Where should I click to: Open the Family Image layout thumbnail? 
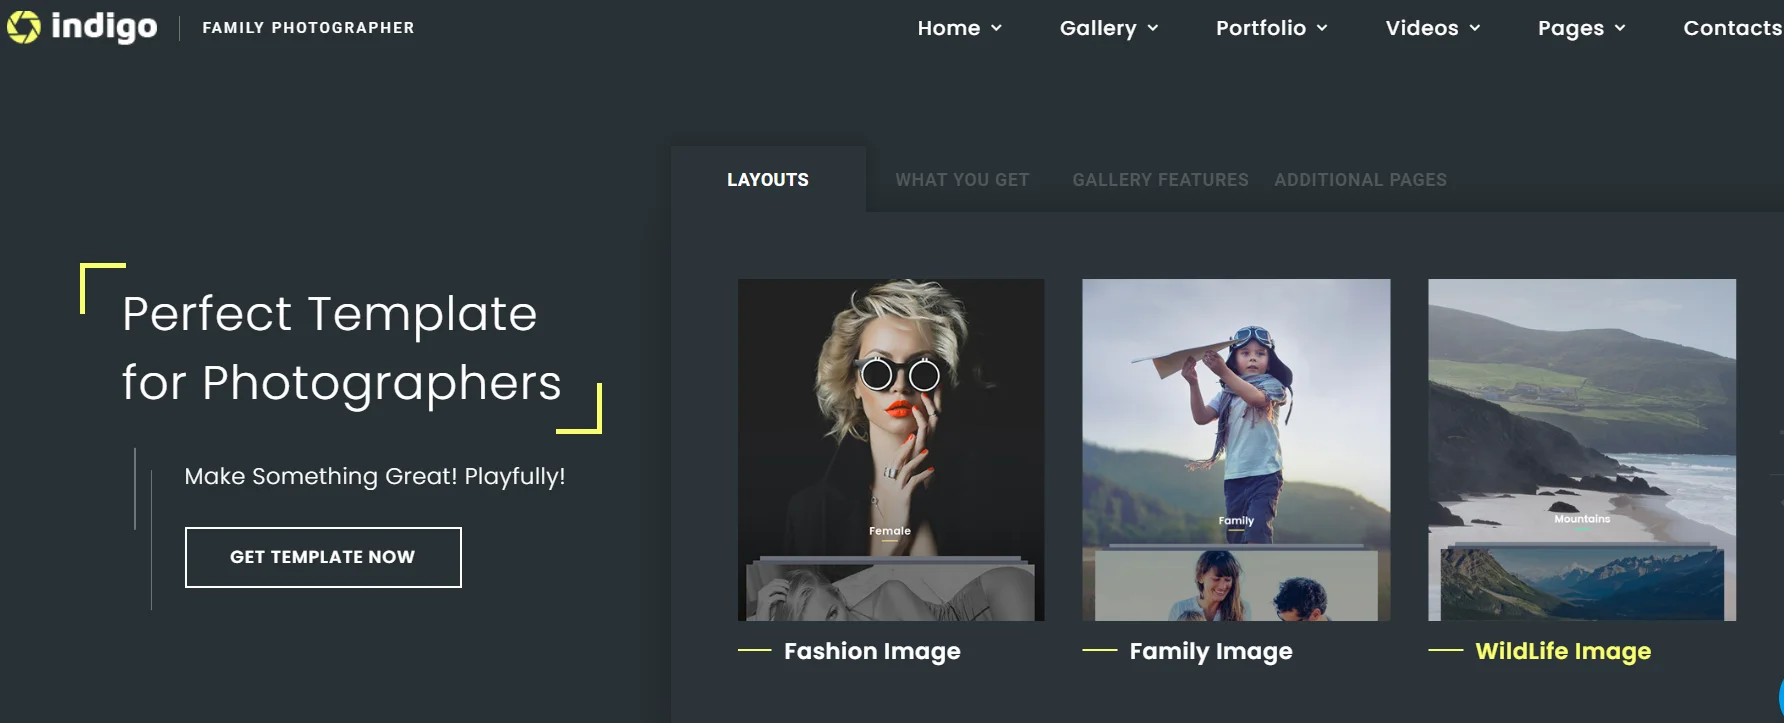pos(1236,449)
